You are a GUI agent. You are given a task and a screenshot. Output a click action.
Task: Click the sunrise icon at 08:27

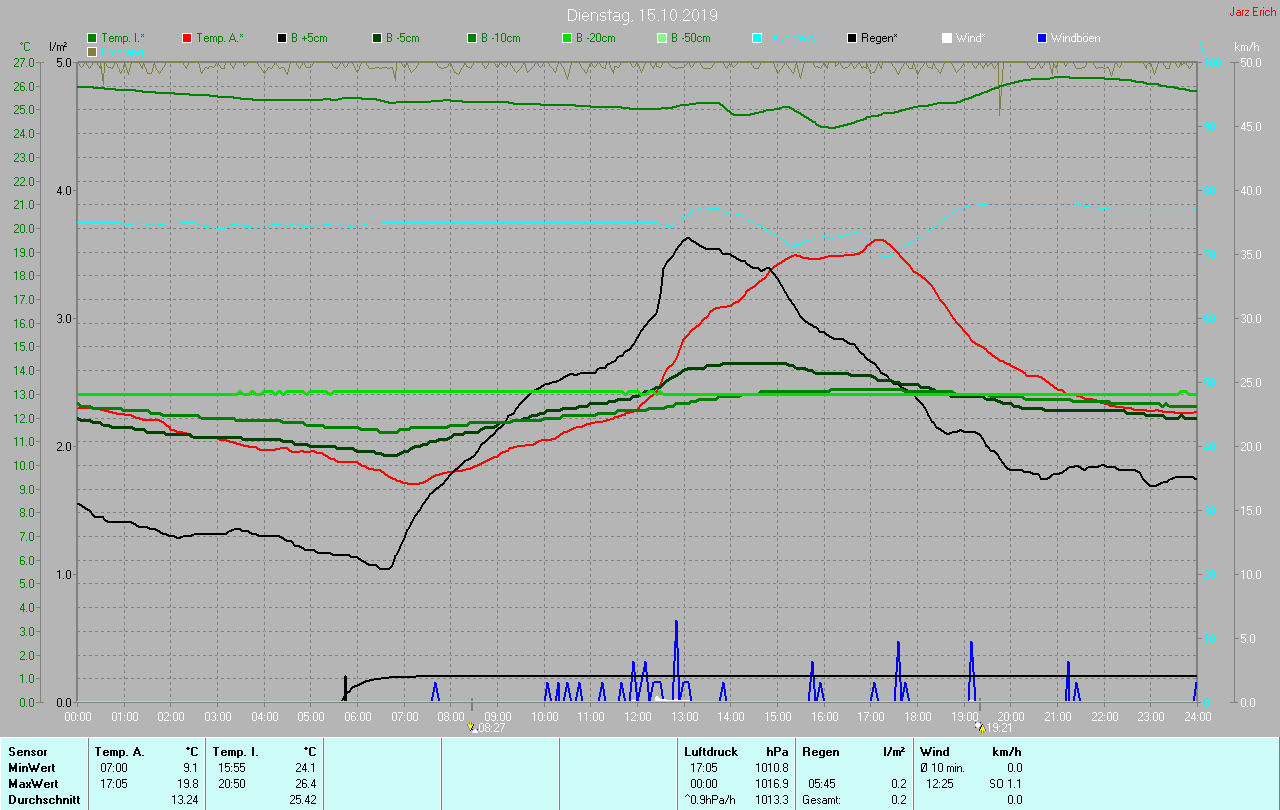click(471, 728)
